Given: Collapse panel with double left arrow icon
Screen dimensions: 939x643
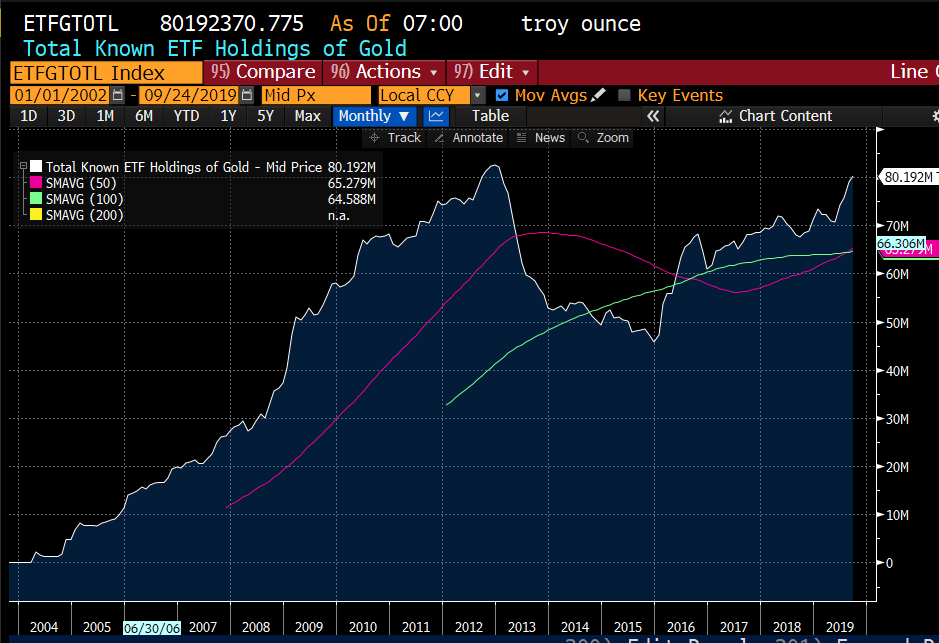Looking at the screenshot, I should [653, 116].
